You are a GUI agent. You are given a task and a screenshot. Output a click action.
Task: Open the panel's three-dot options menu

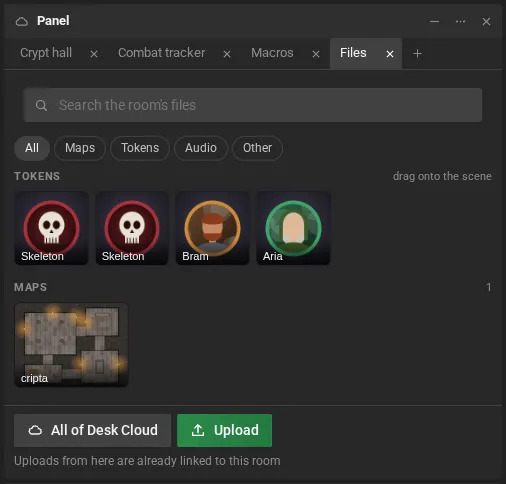point(460,22)
